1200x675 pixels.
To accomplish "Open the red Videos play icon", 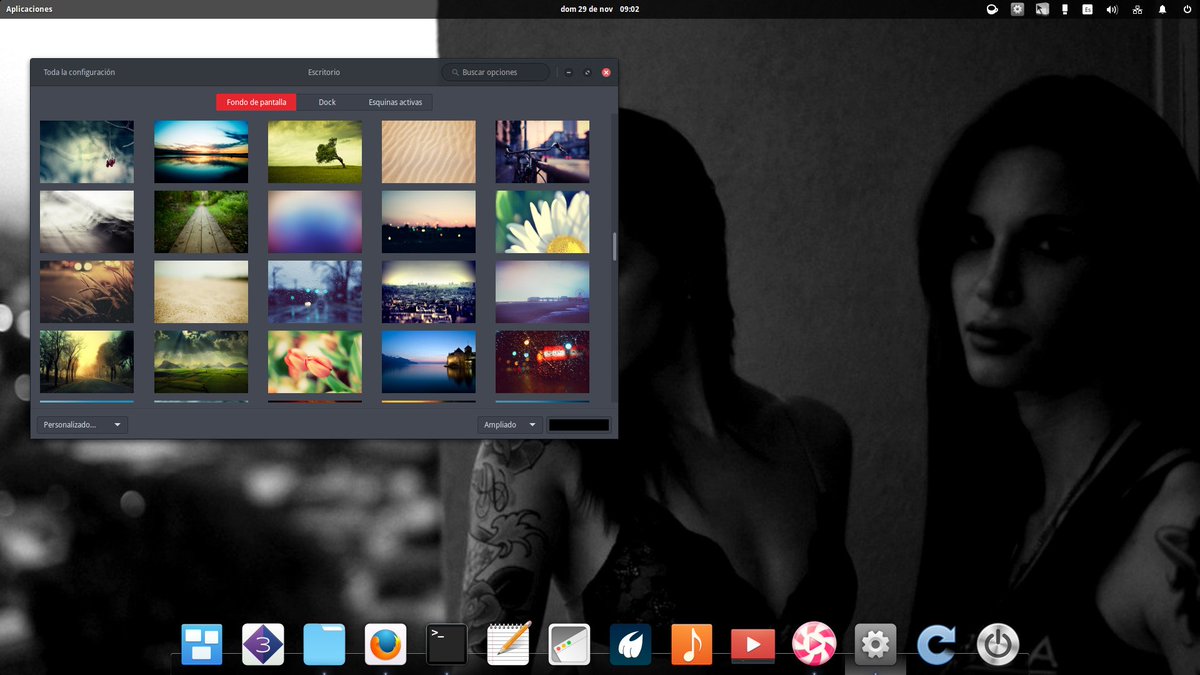I will (x=752, y=644).
